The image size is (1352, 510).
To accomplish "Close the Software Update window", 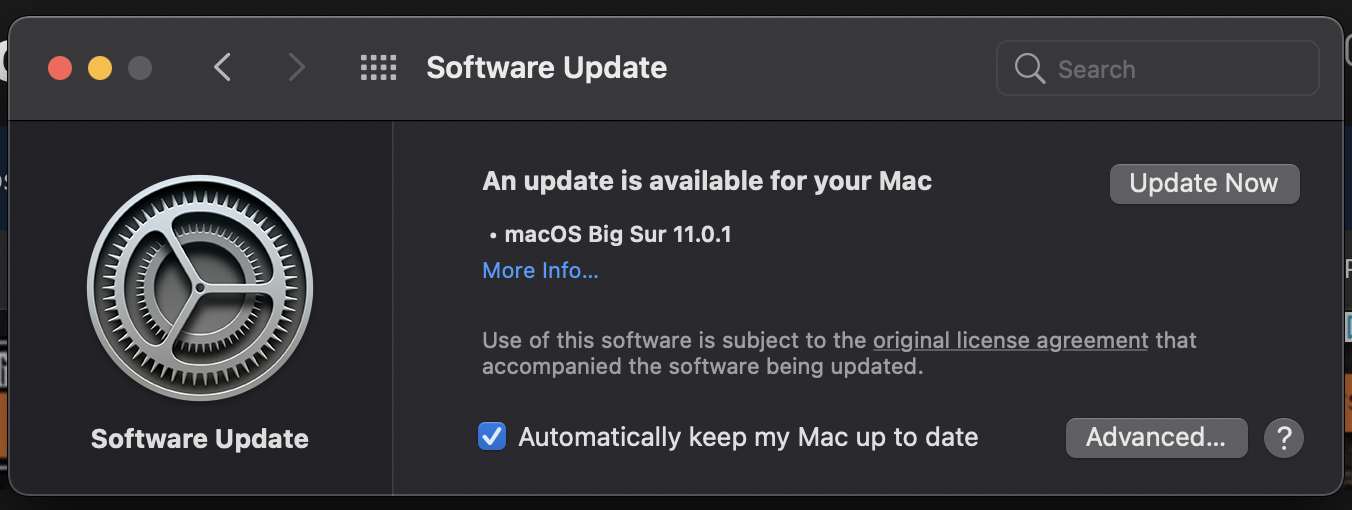I will (x=60, y=68).
